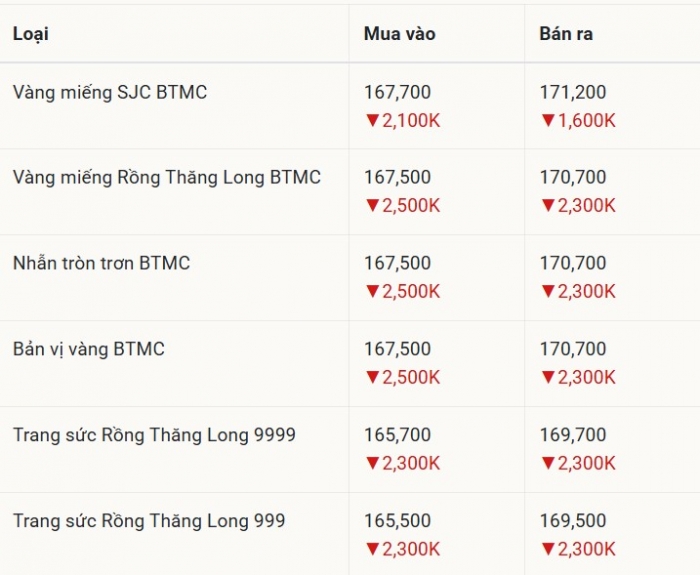Click sell-price down arrow for Nhẫn tròn trơn BTMC
The width and height of the screenshot is (700, 575).
click(548, 292)
